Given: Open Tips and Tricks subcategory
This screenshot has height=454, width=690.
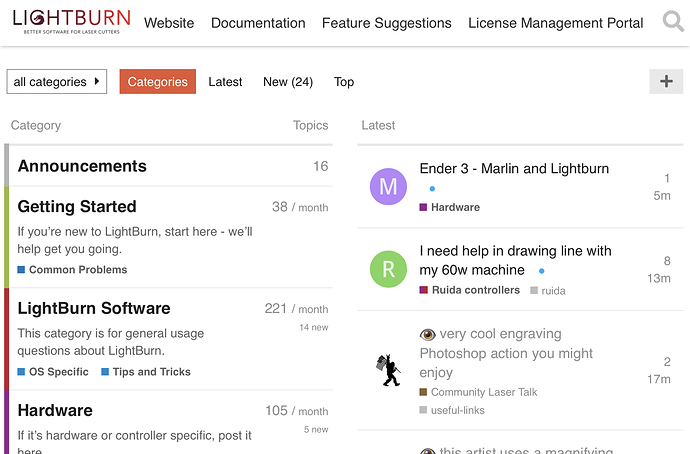Looking at the screenshot, I should click(146, 372).
